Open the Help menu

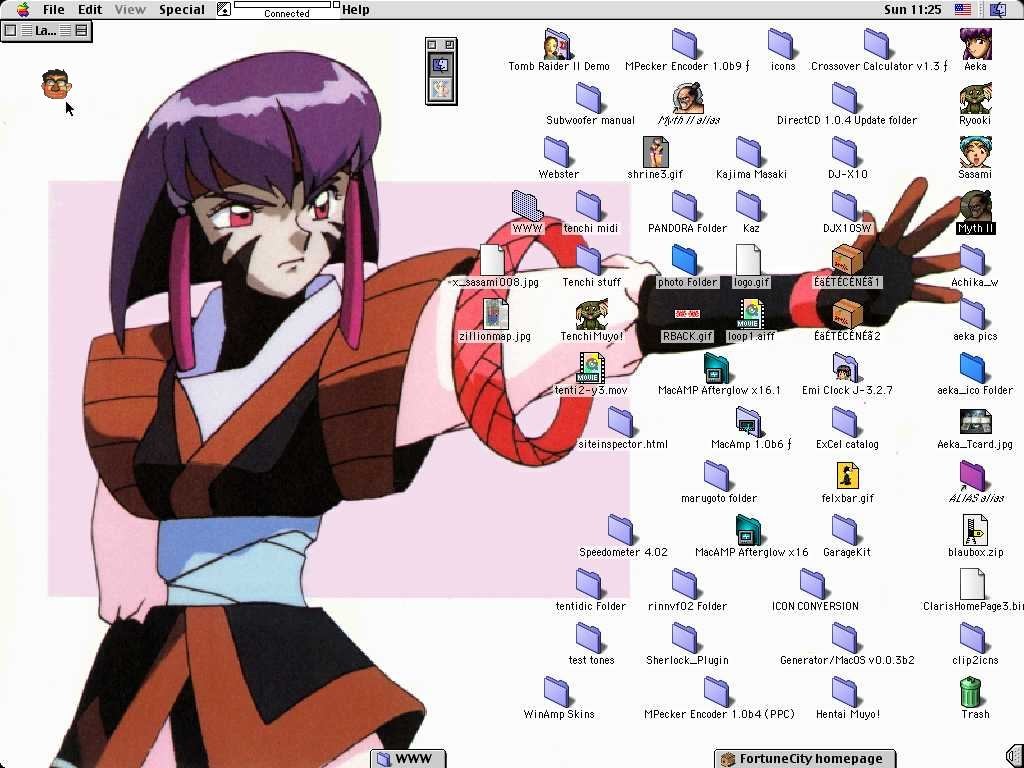(x=355, y=10)
